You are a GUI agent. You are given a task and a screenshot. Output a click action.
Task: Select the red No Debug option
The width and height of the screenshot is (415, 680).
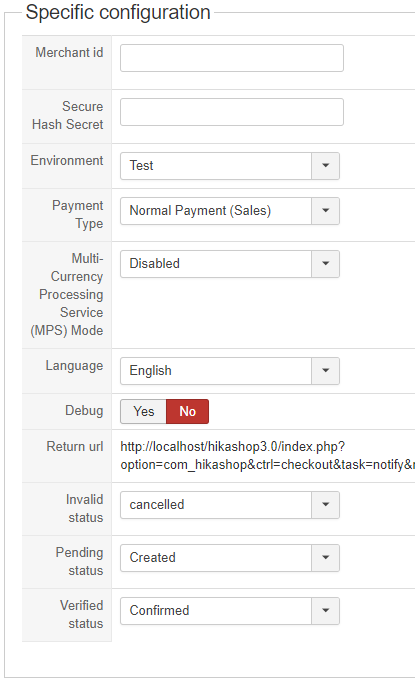pos(187,411)
